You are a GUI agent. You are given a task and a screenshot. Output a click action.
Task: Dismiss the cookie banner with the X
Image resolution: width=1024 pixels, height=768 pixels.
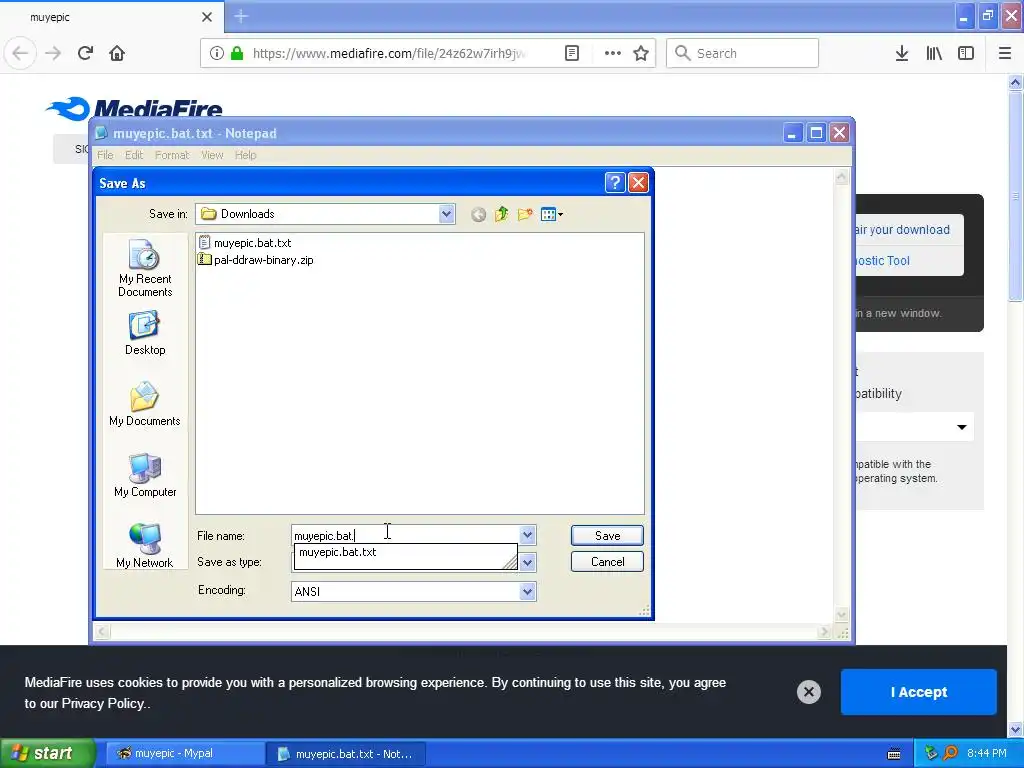point(808,692)
